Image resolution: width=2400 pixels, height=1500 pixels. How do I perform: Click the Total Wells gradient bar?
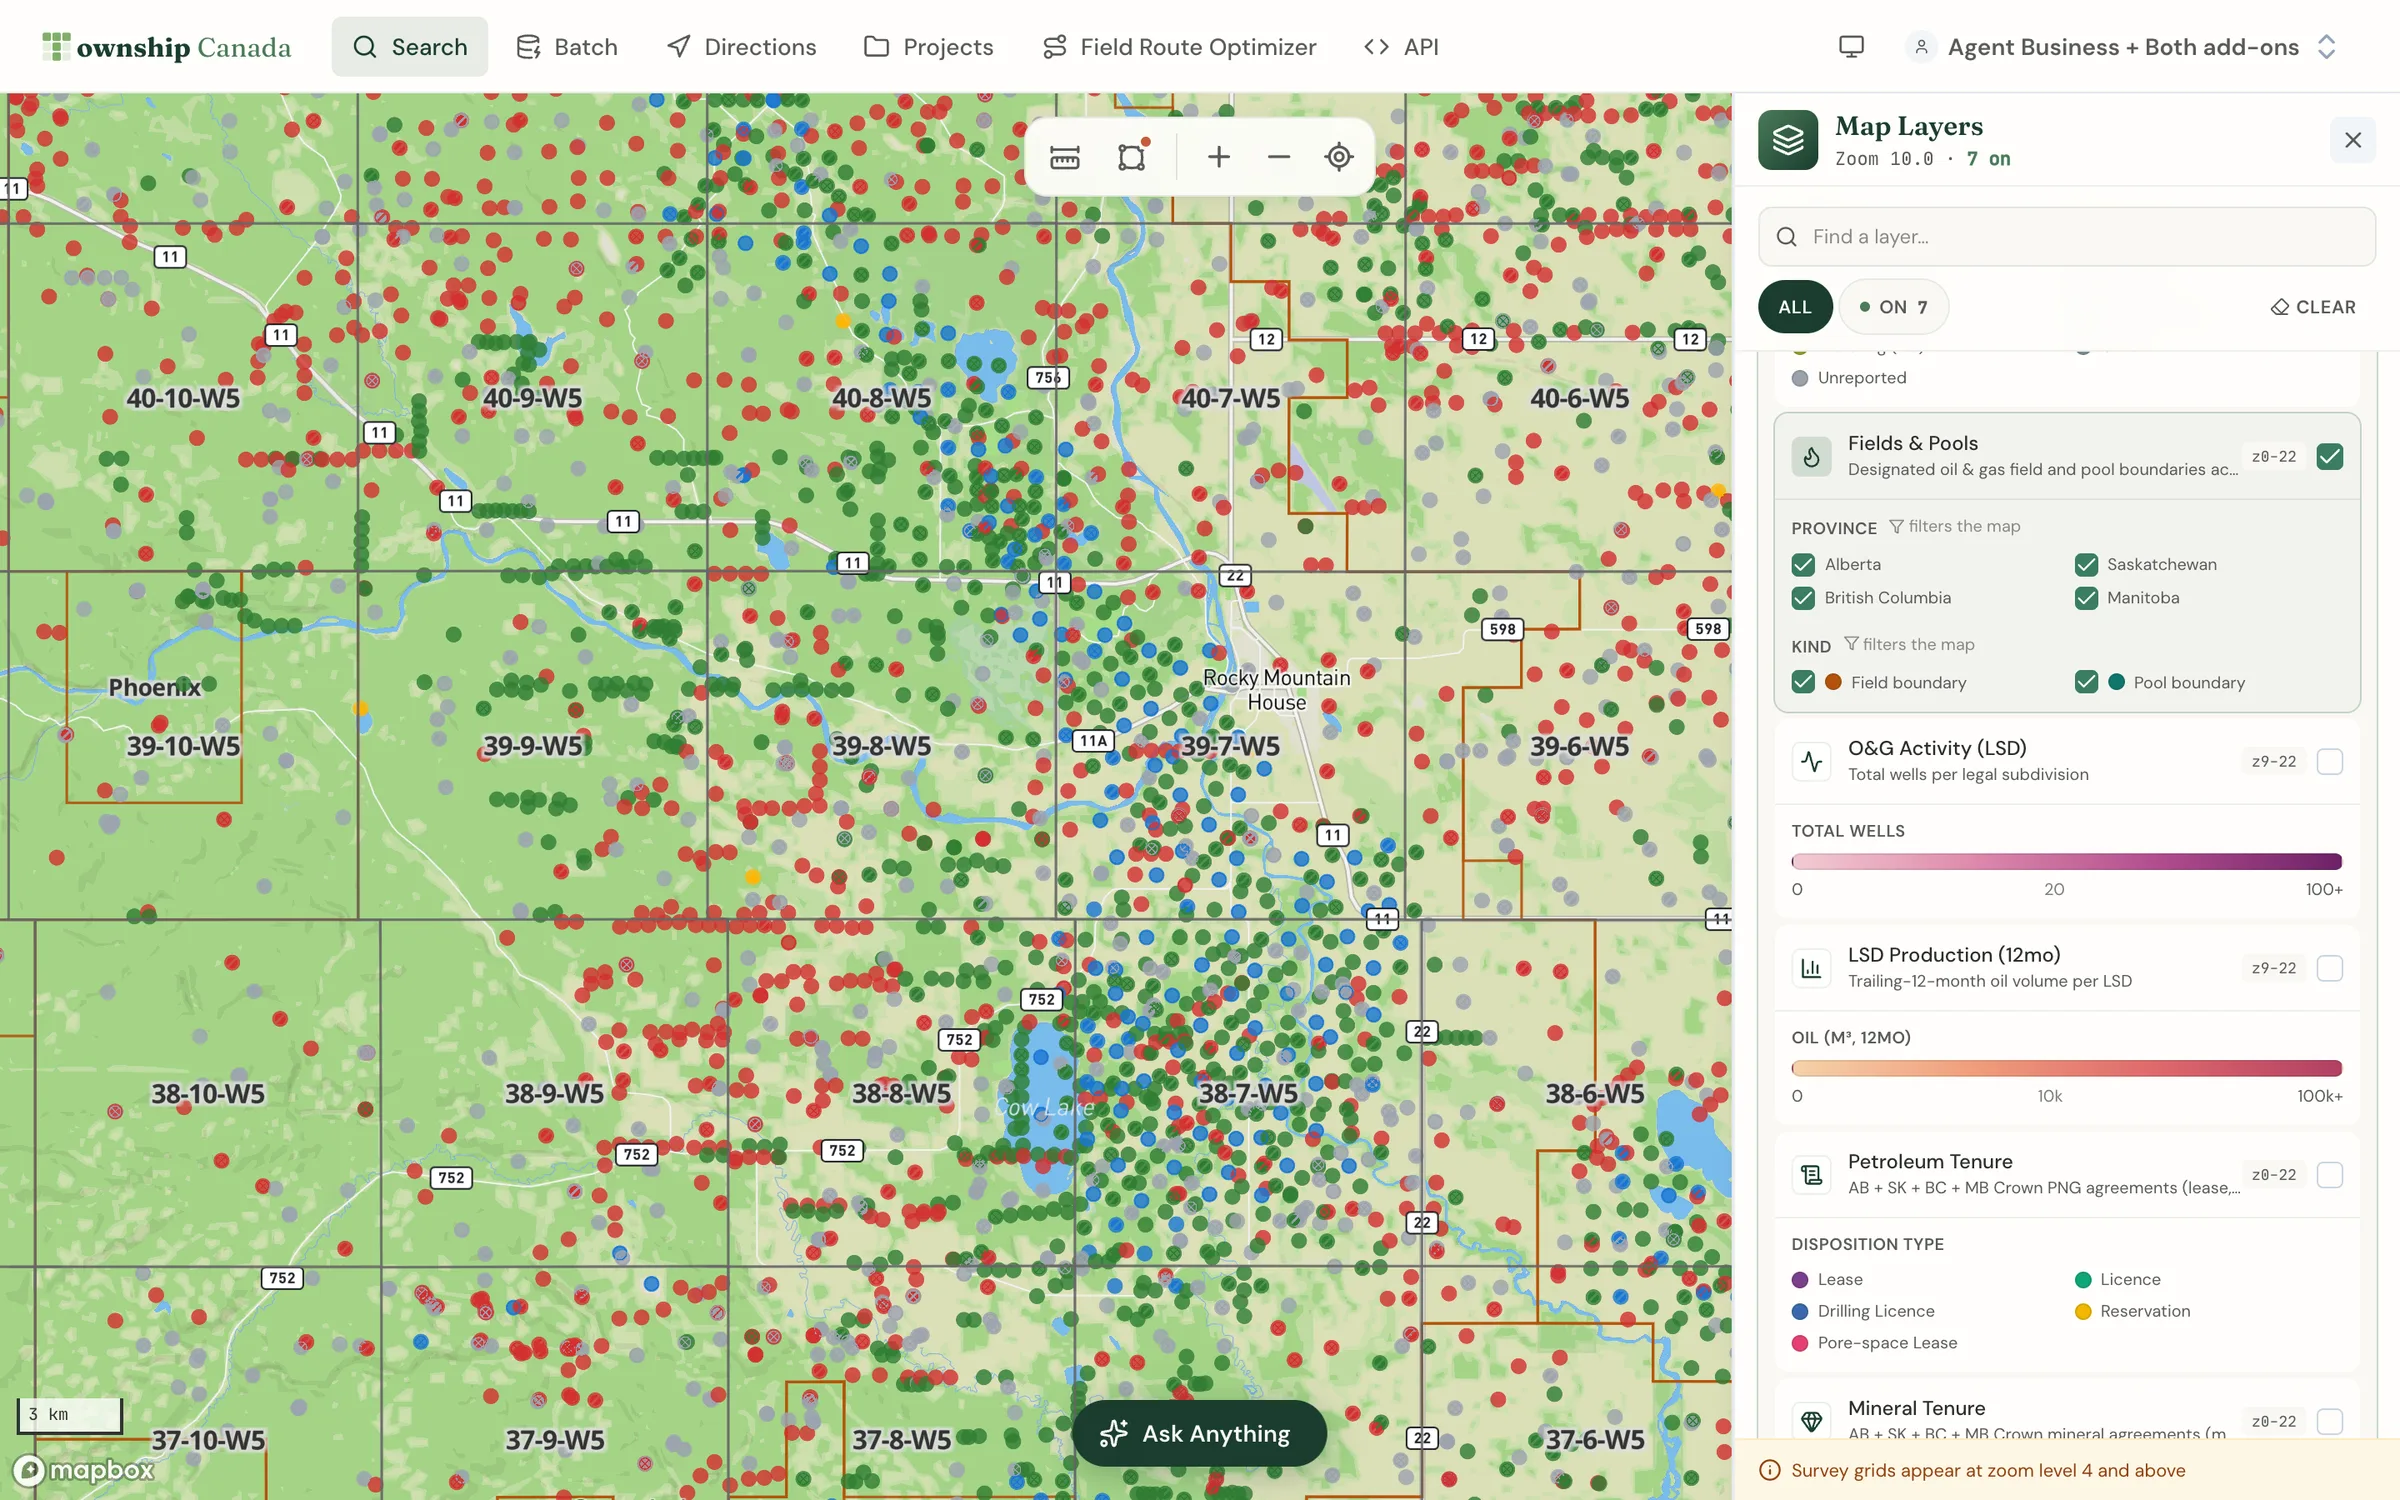pos(2066,862)
